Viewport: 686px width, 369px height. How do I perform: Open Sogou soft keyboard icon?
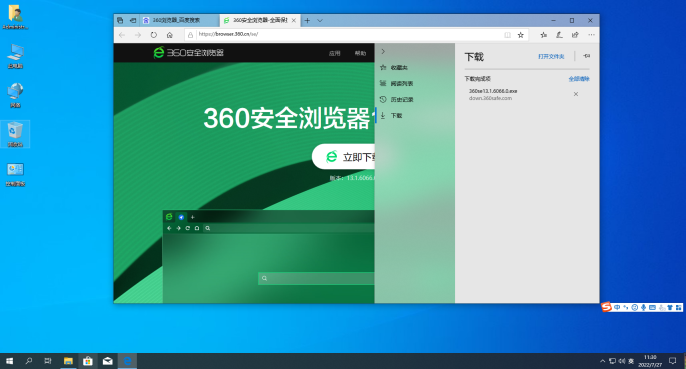(652, 308)
